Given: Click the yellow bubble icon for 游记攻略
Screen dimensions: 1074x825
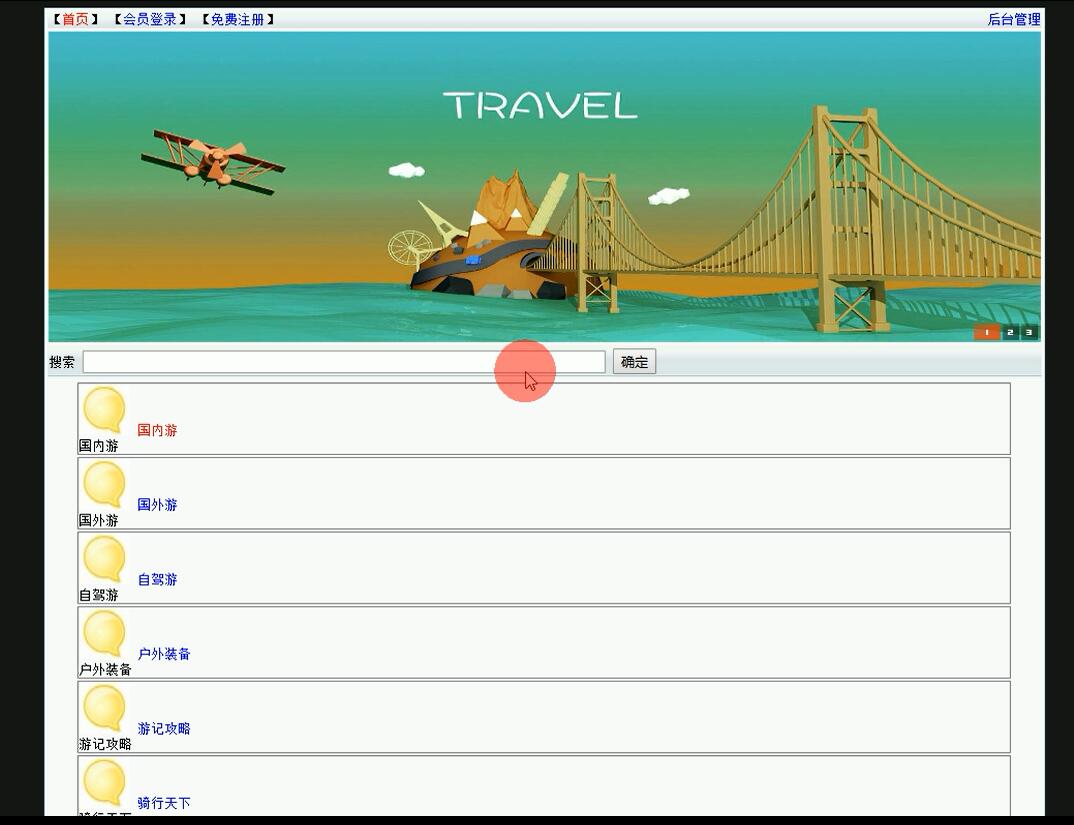Looking at the screenshot, I should pyautogui.click(x=104, y=710).
